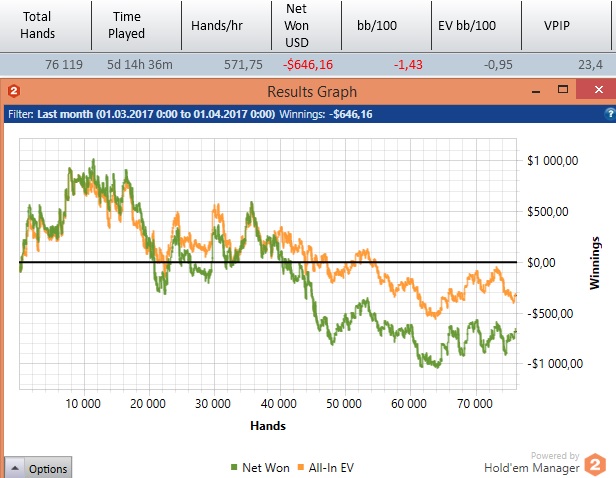
Task: Click the $1 000,00 axis label
Action: coord(552,161)
